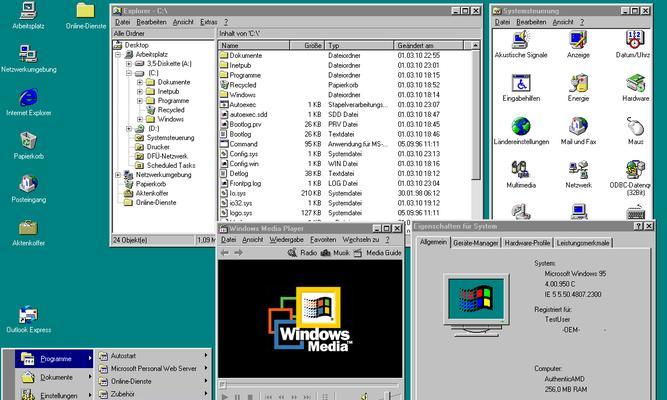Open Einstellungen in the Start menu
Image resolution: width=667 pixels, height=400 pixels.
pos(54,395)
